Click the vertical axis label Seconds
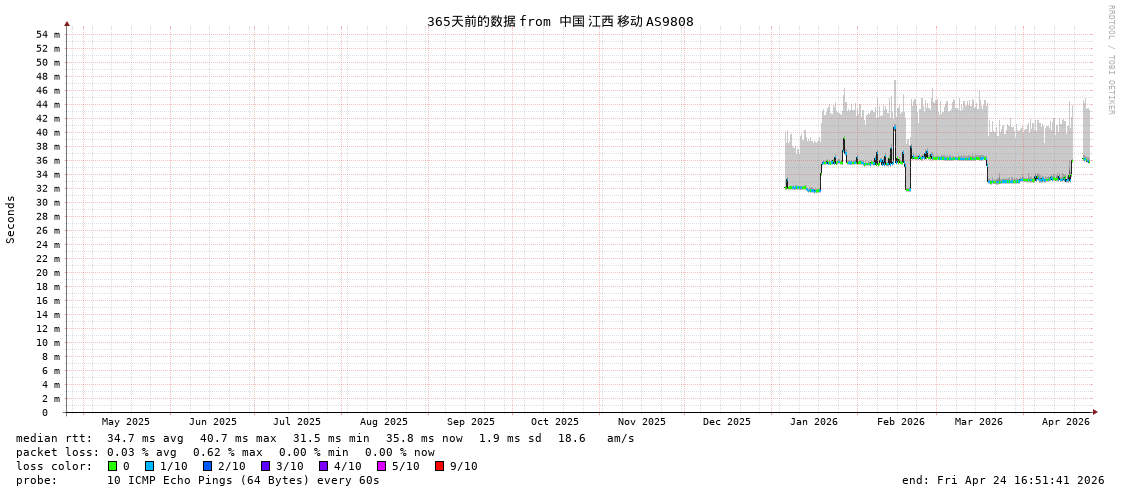 11,219
